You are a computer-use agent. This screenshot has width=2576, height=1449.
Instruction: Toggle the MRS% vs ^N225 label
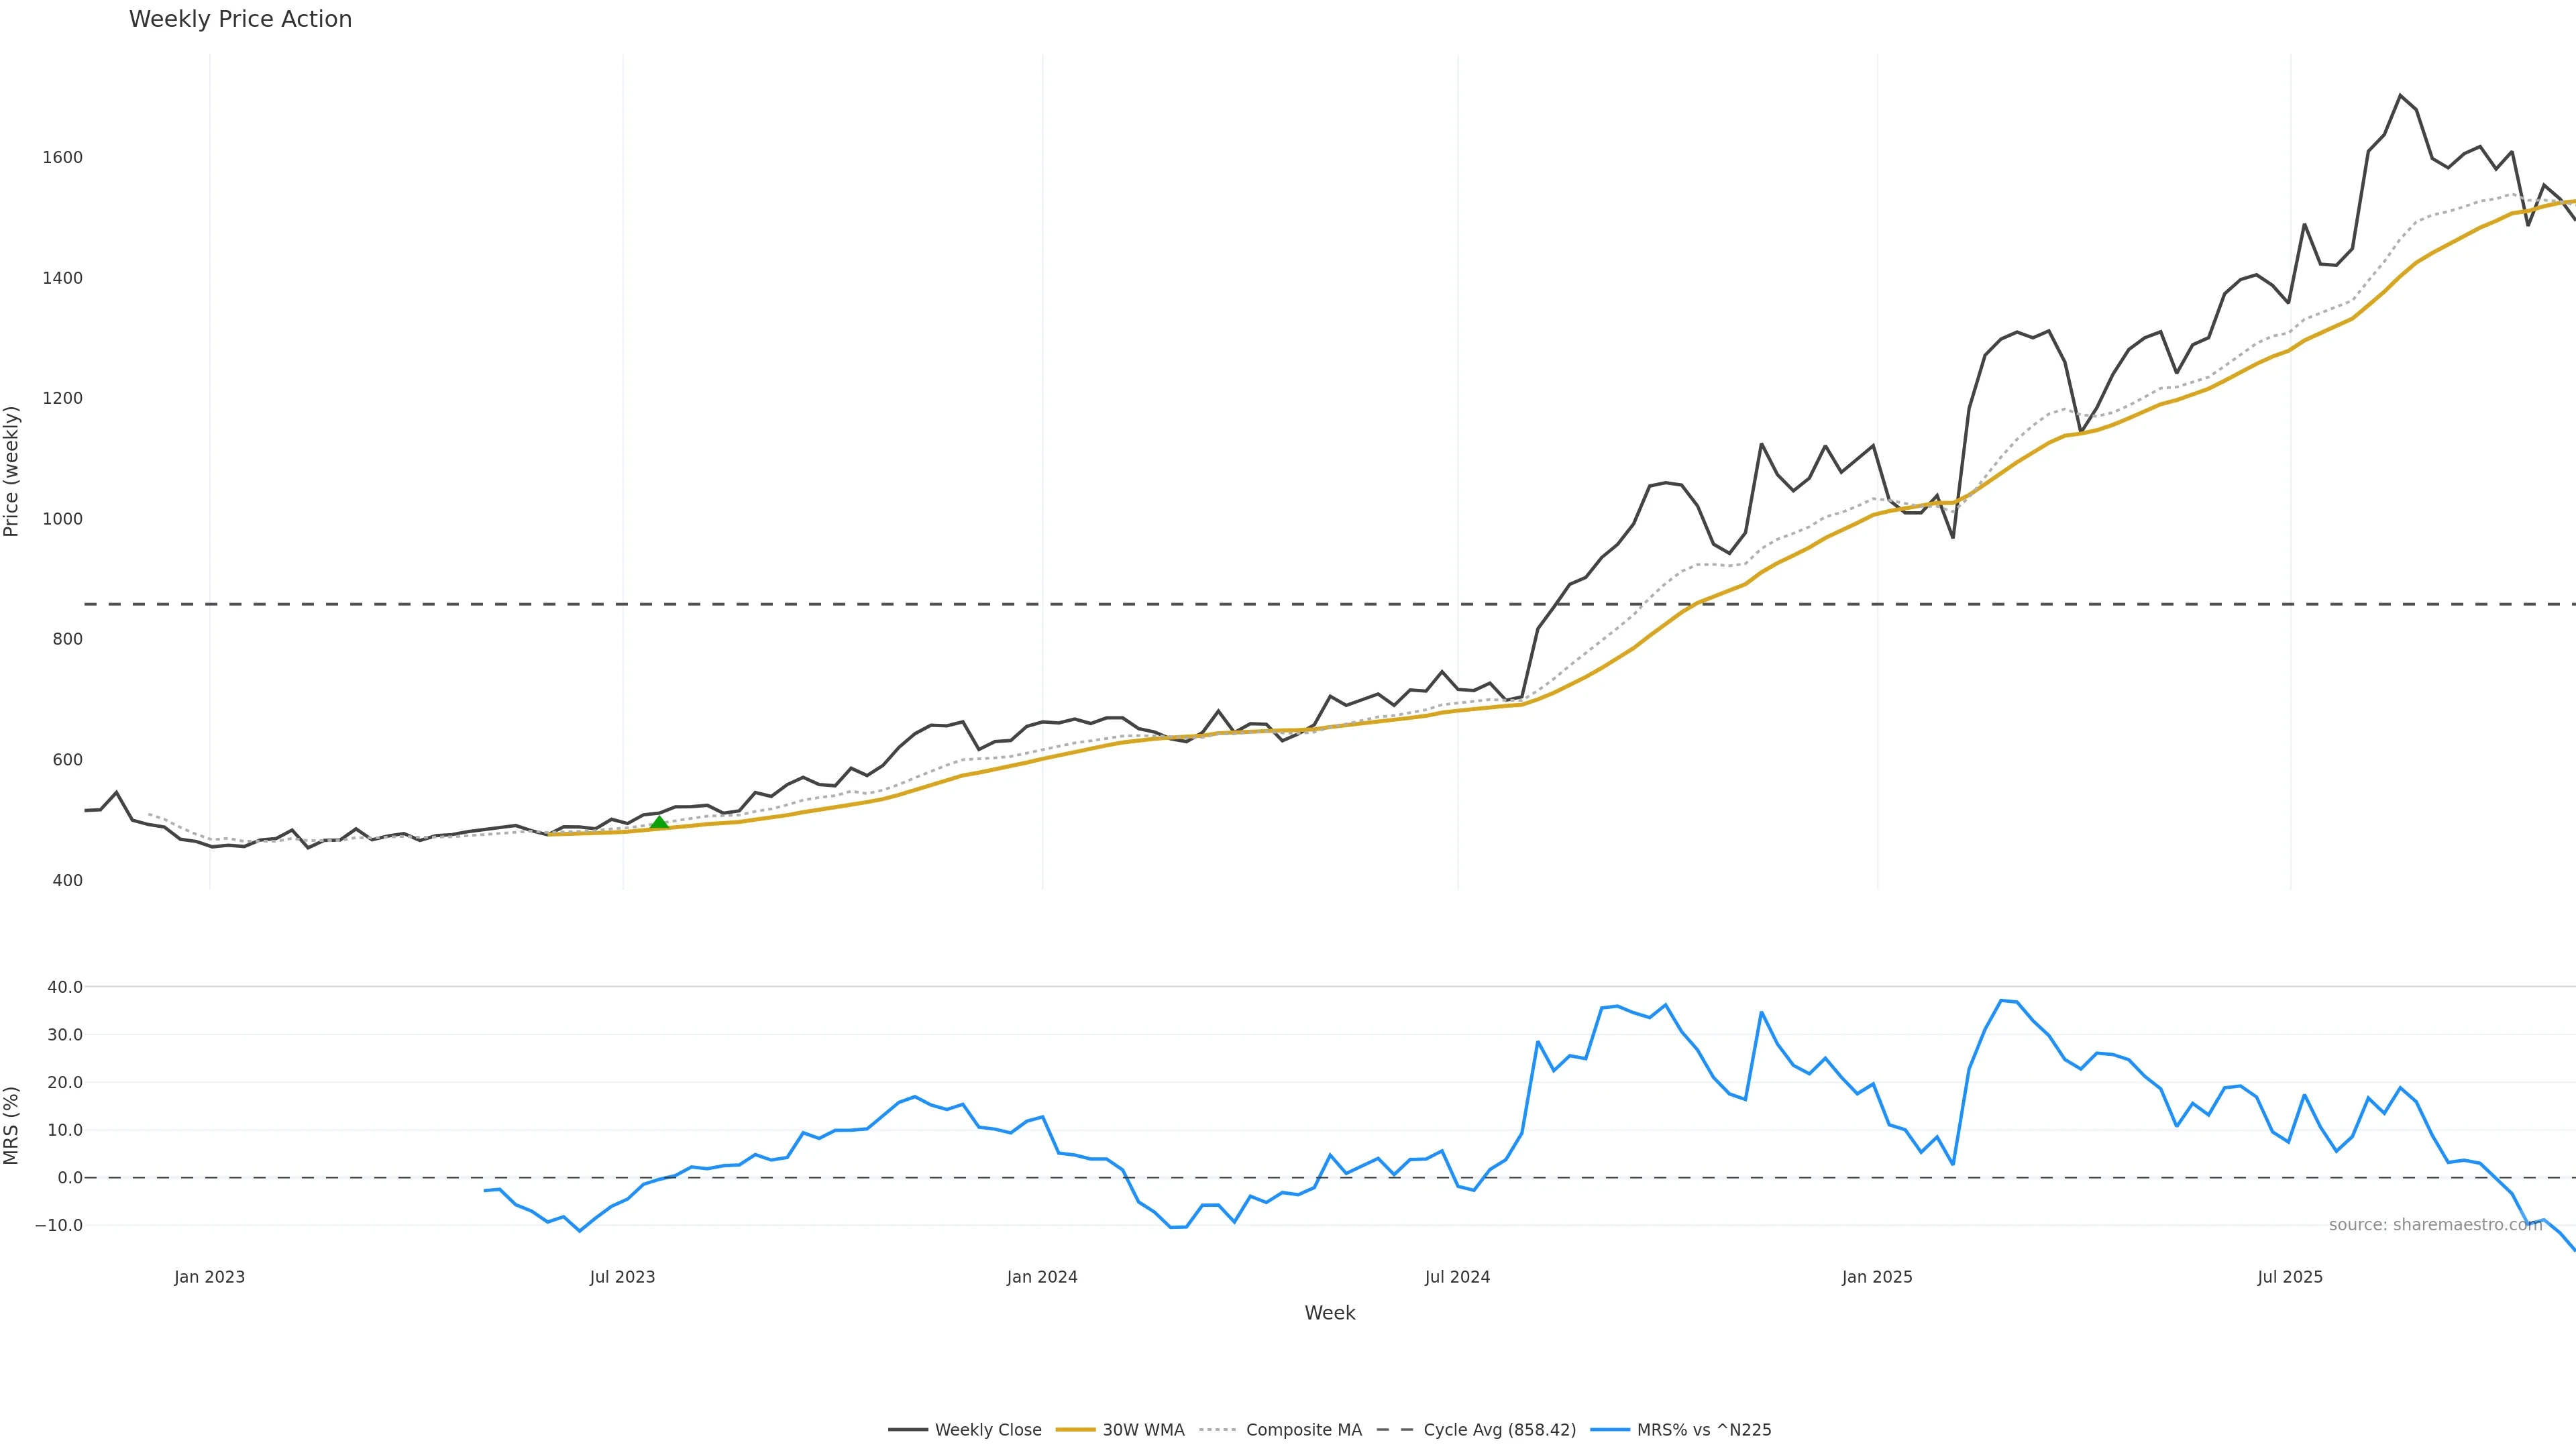1703,1430
